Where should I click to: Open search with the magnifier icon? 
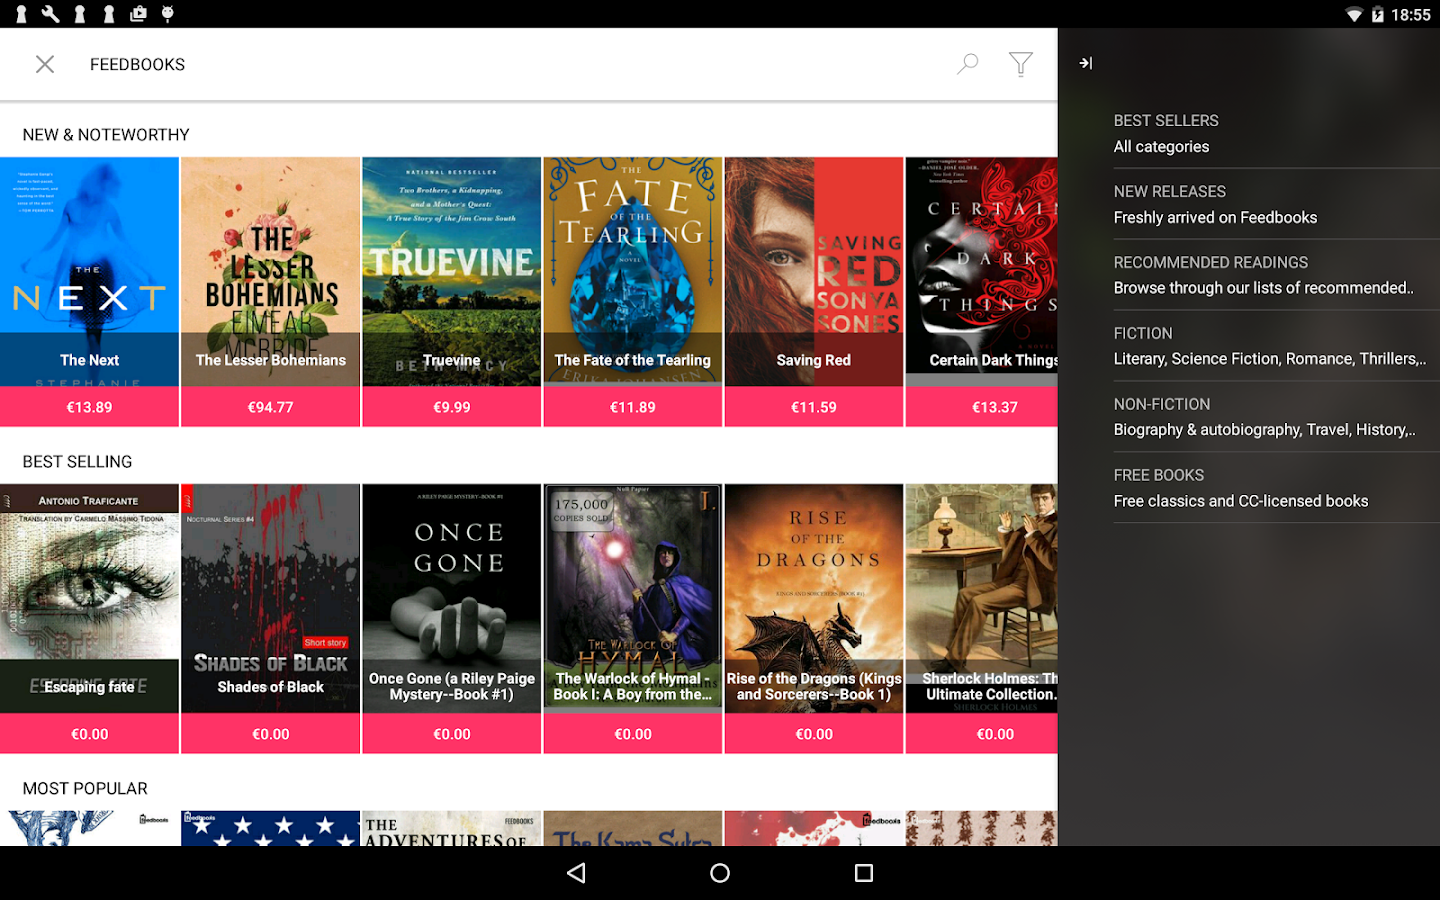point(967,64)
